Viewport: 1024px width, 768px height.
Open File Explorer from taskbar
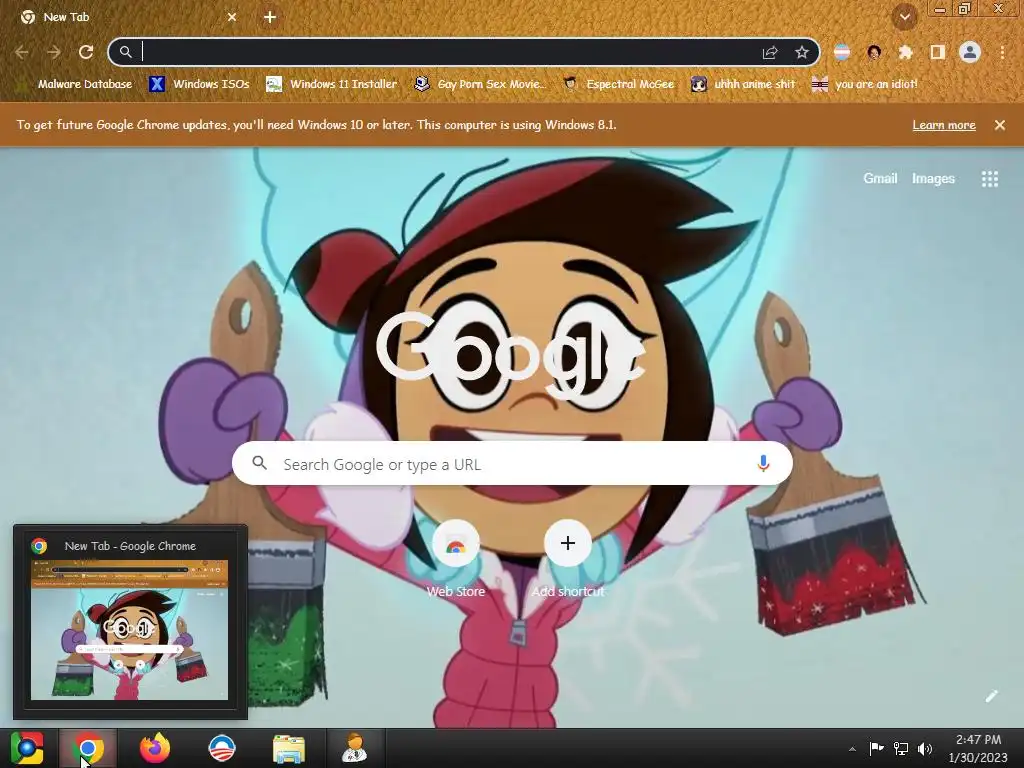pos(289,749)
